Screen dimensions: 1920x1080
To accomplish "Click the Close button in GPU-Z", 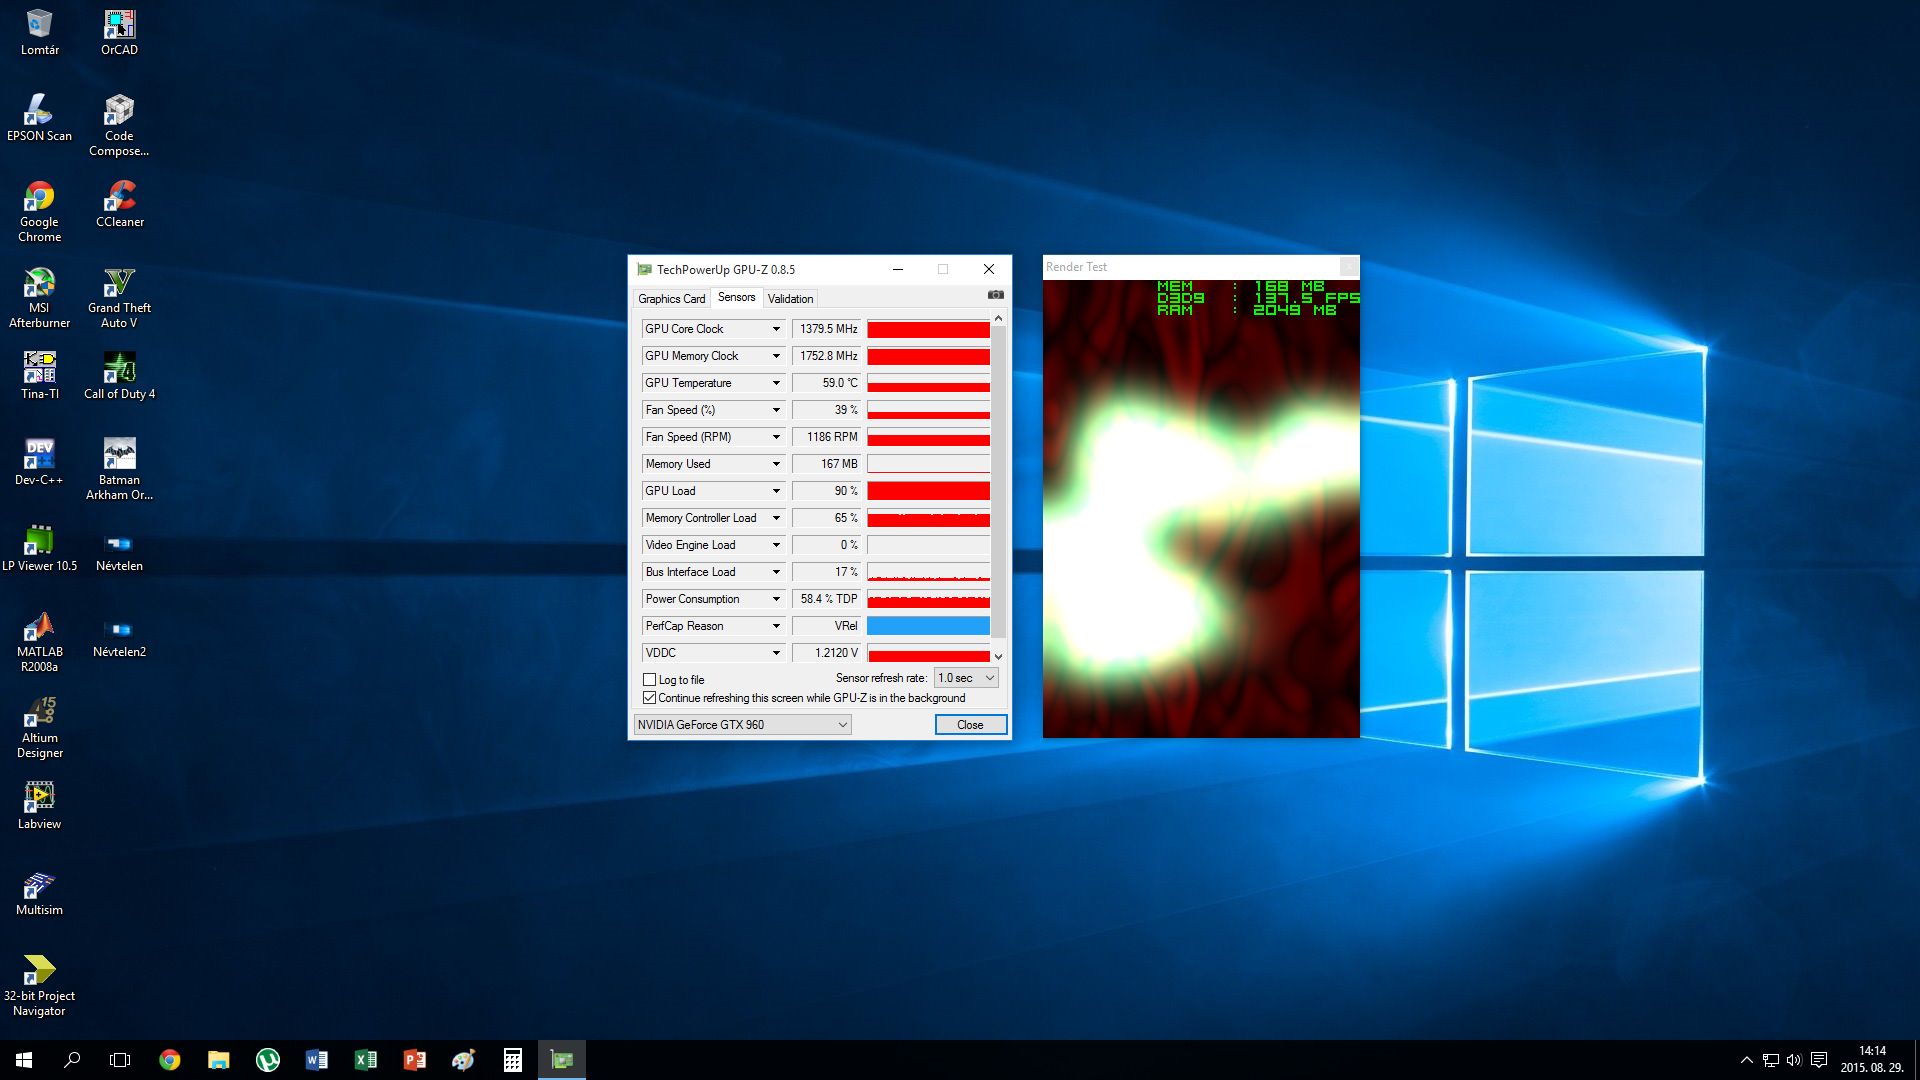I will click(x=970, y=725).
